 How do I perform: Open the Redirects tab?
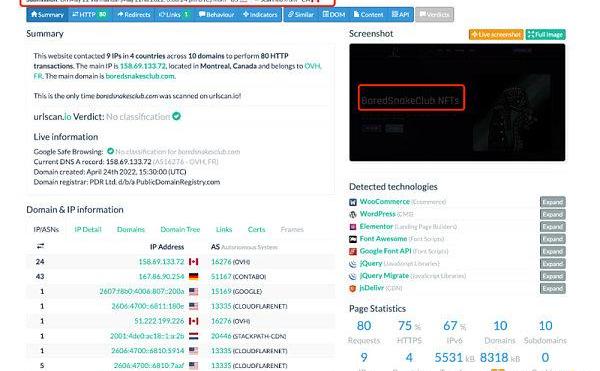[134, 15]
